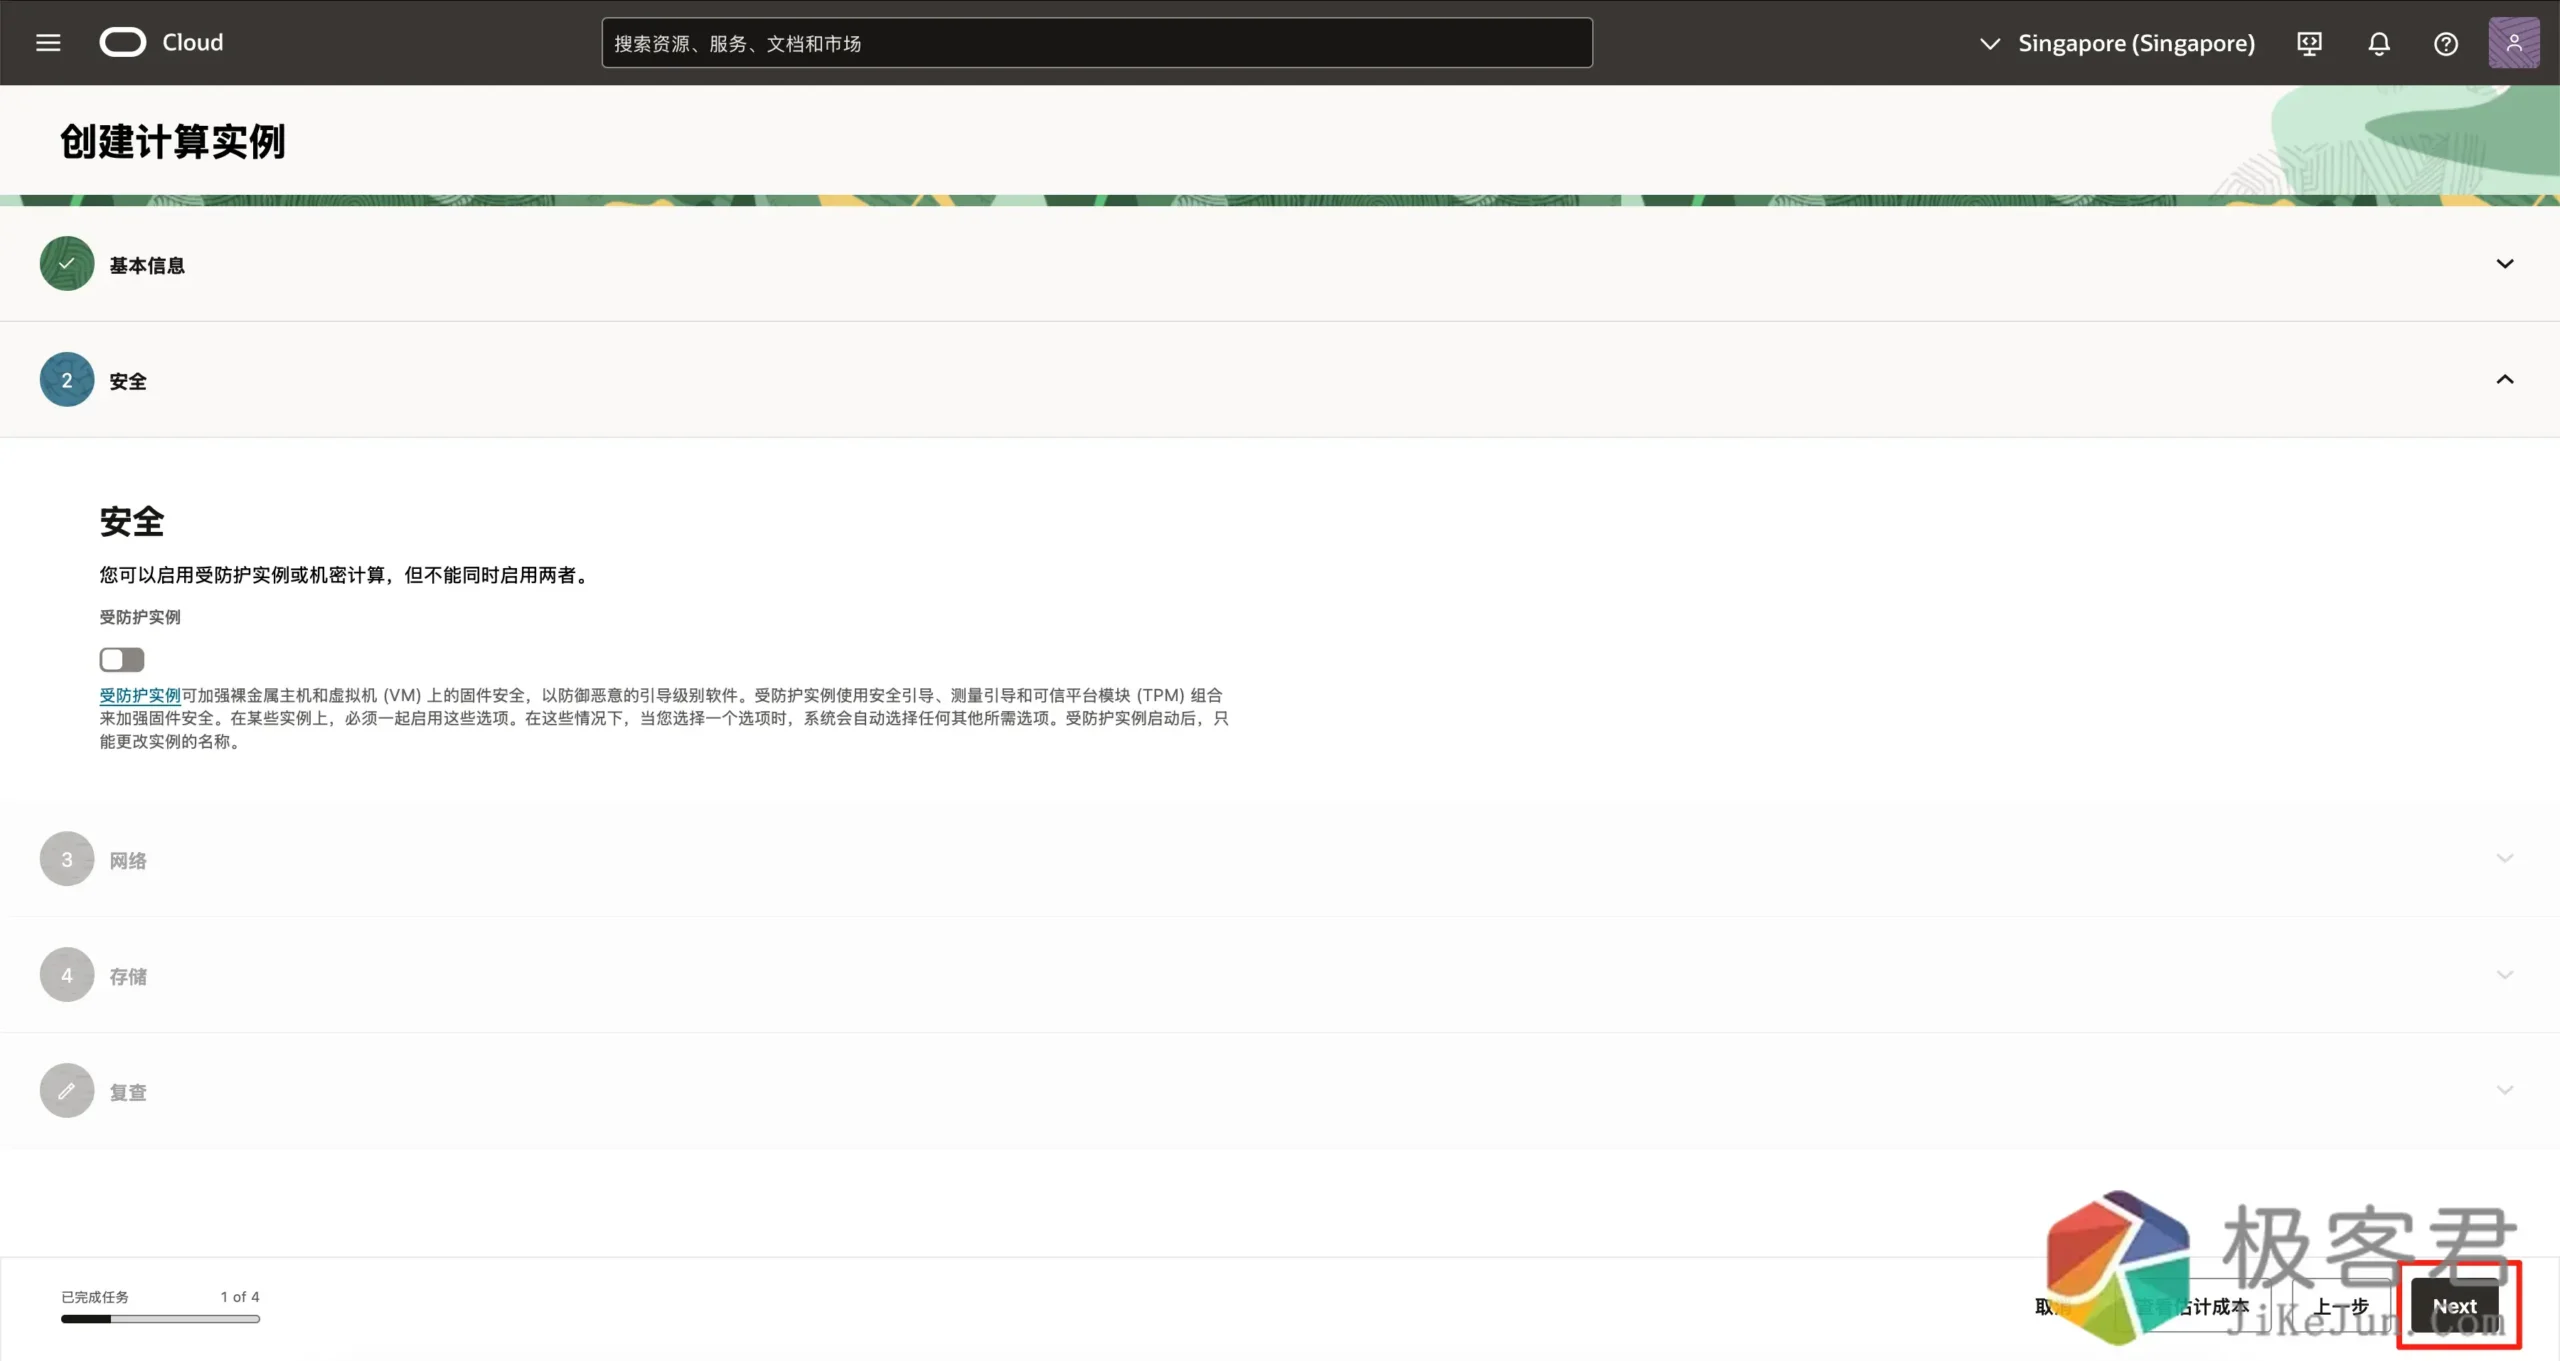Click the step 4 circle for 存储
The width and height of the screenshot is (2560, 1361).
67,975
